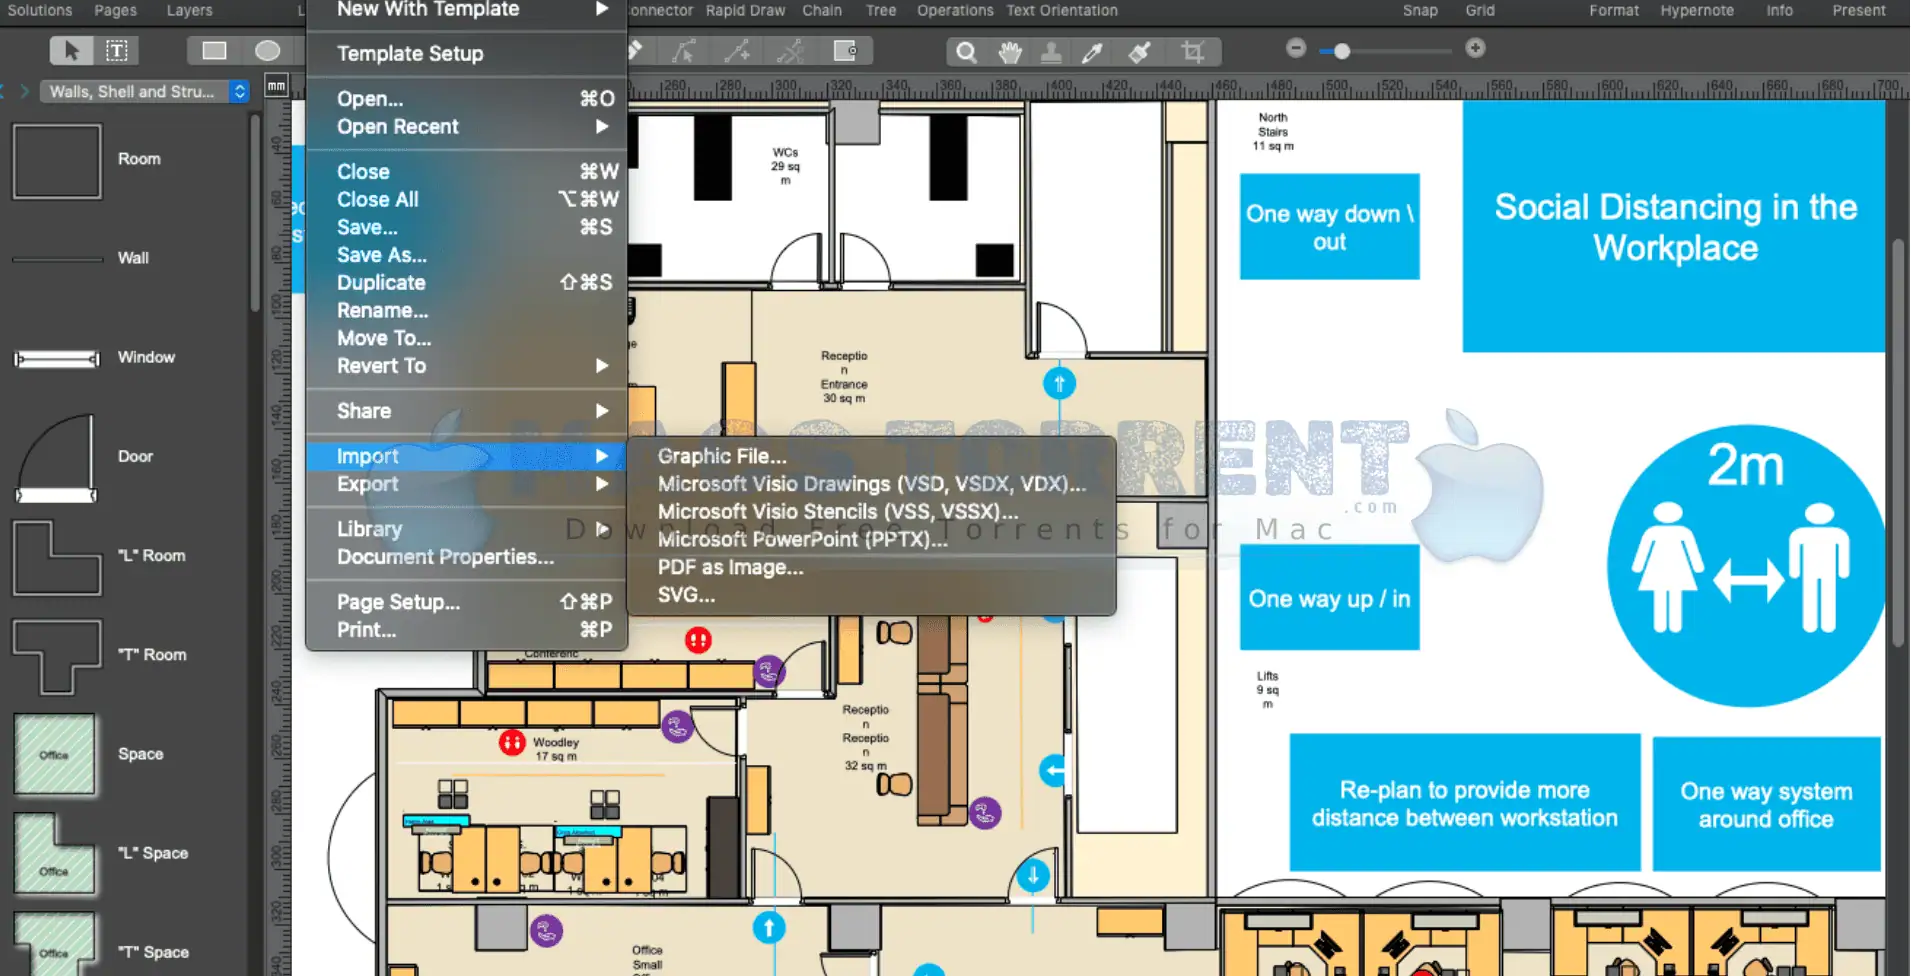1911x976 pixels.
Task: Import SVG... file
Action: (x=871, y=595)
